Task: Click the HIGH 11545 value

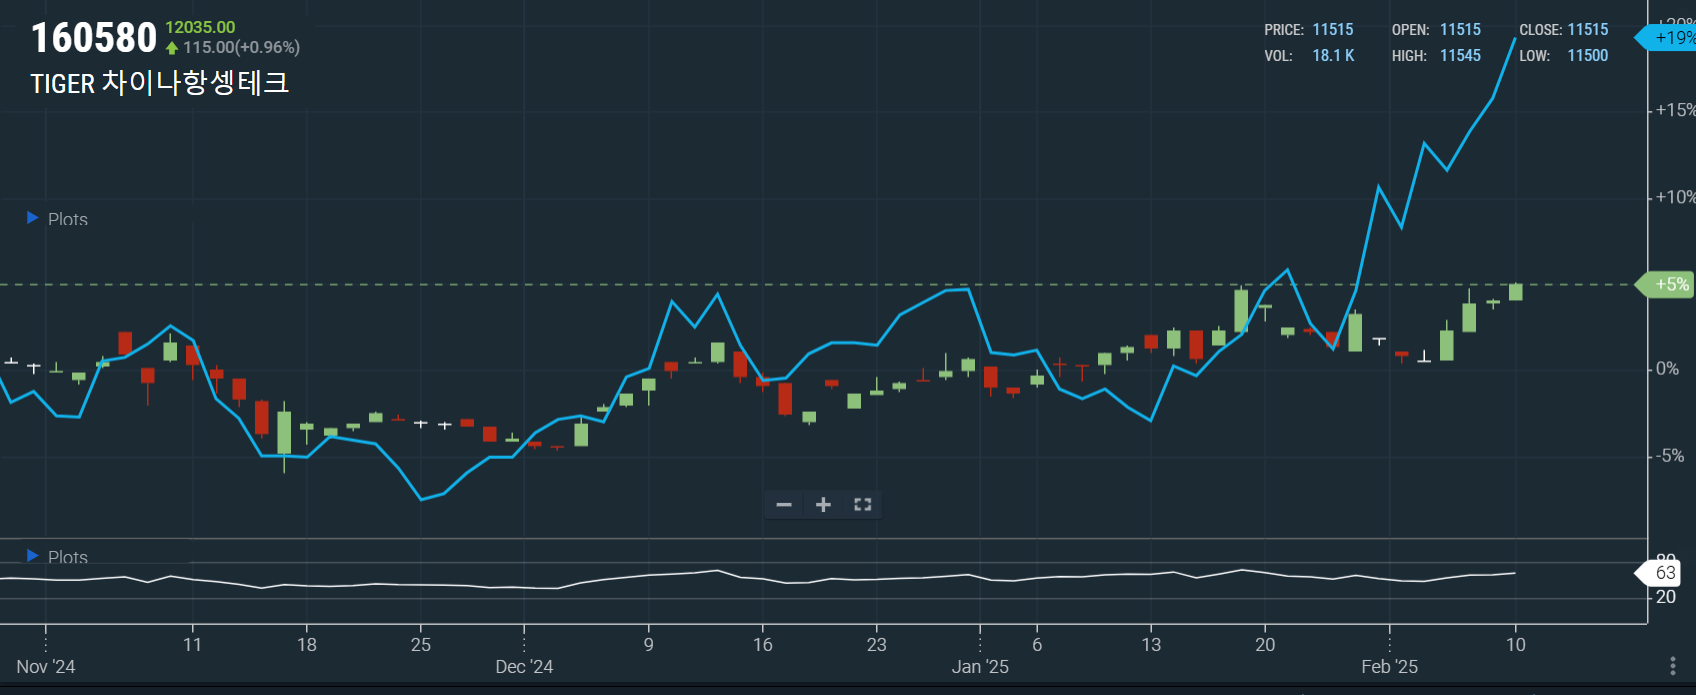Action: pyautogui.click(x=1460, y=56)
